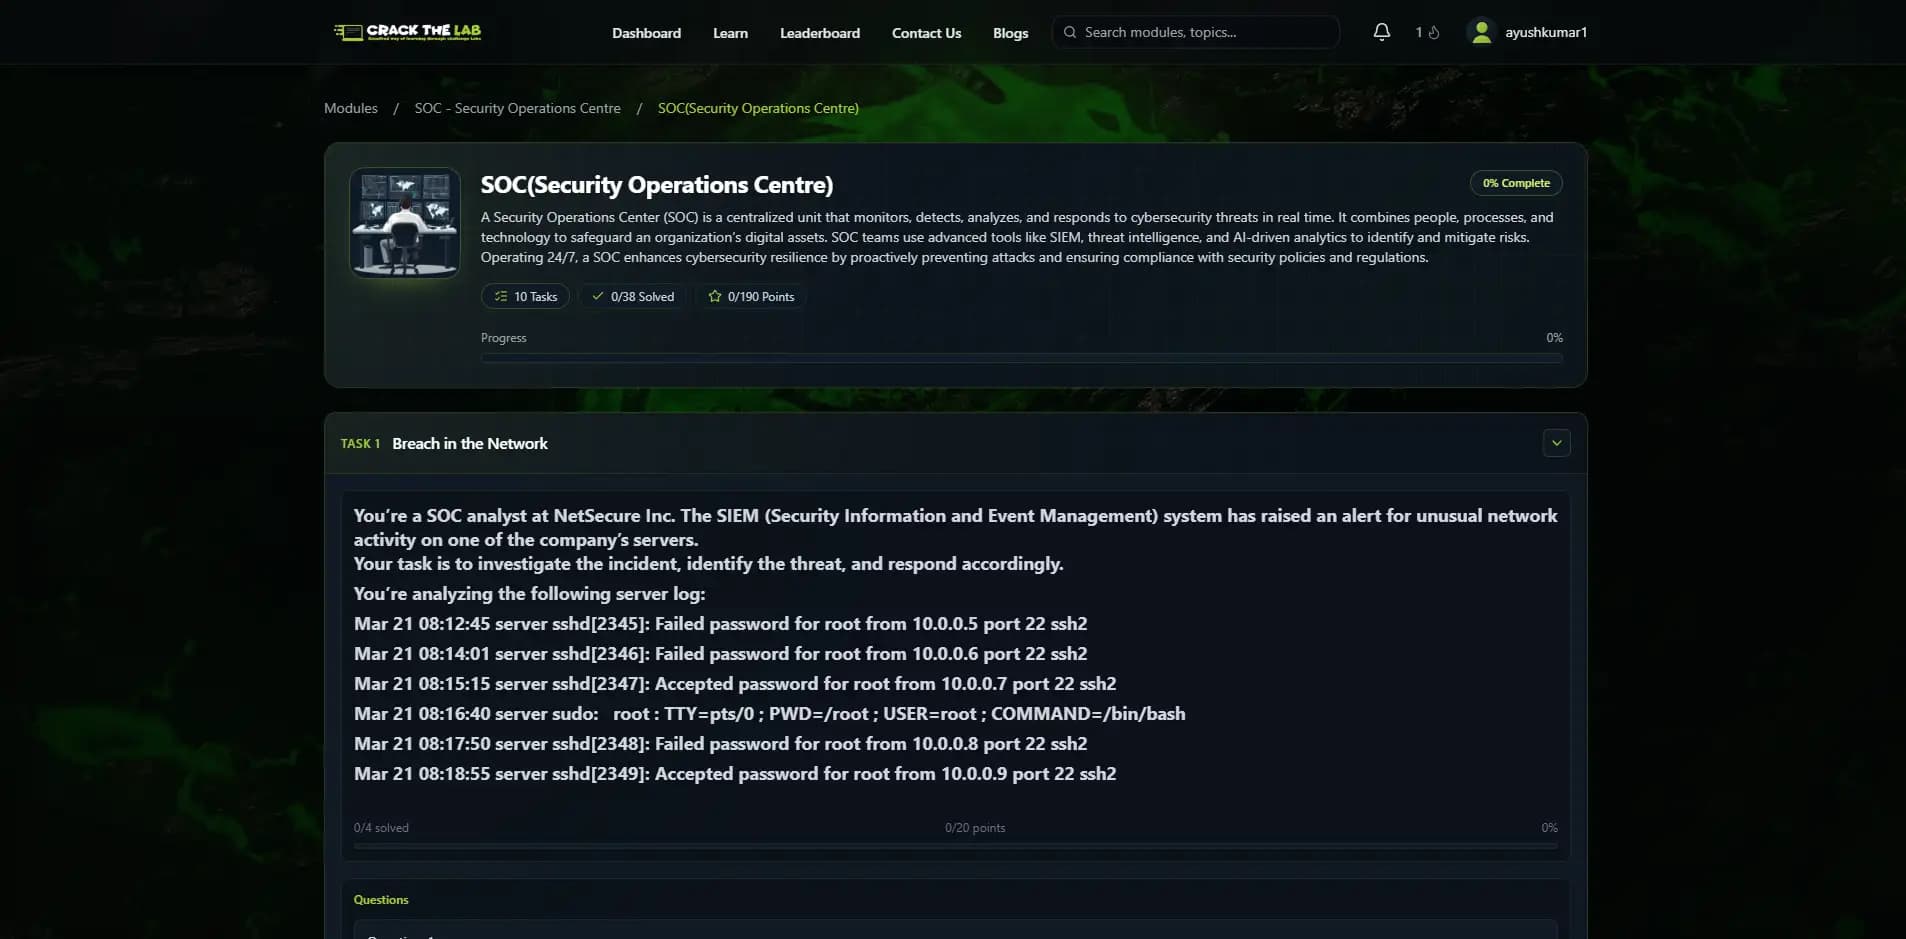Go to the Leaderboard page
This screenshot has height=939, width=1906.
coord(819,32)
